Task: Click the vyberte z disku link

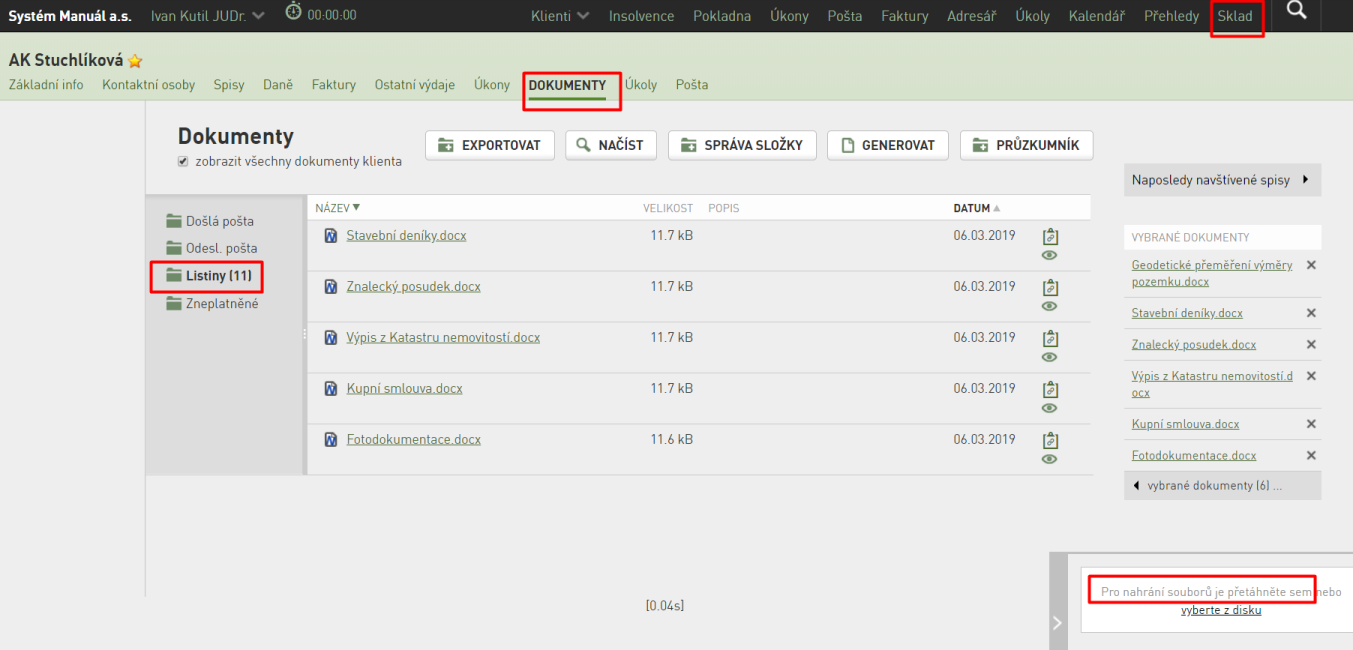Action: coord(1220,610)
